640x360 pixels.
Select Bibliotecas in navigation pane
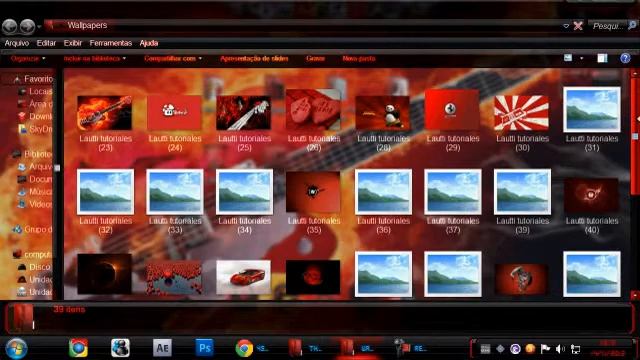(33, 154)
